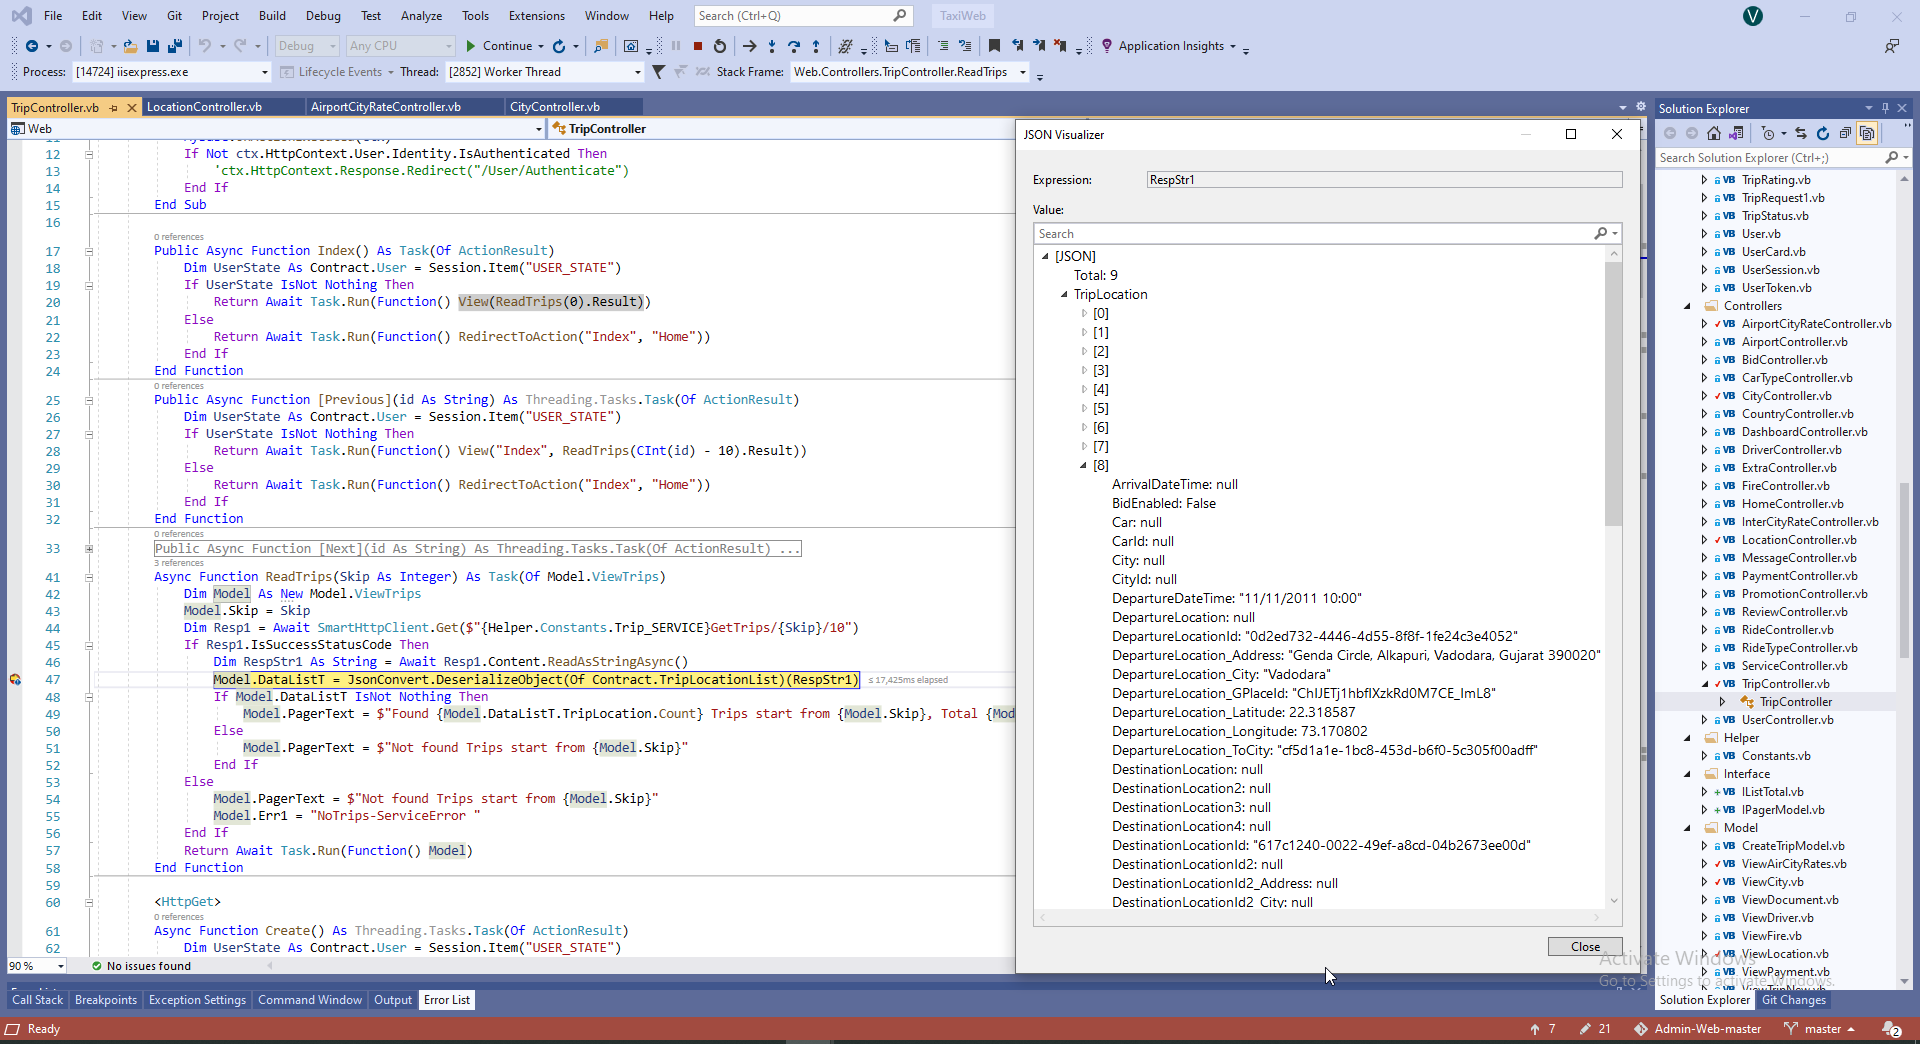Toggle Show All Files in Solution Explorer

pos(1867,133)
